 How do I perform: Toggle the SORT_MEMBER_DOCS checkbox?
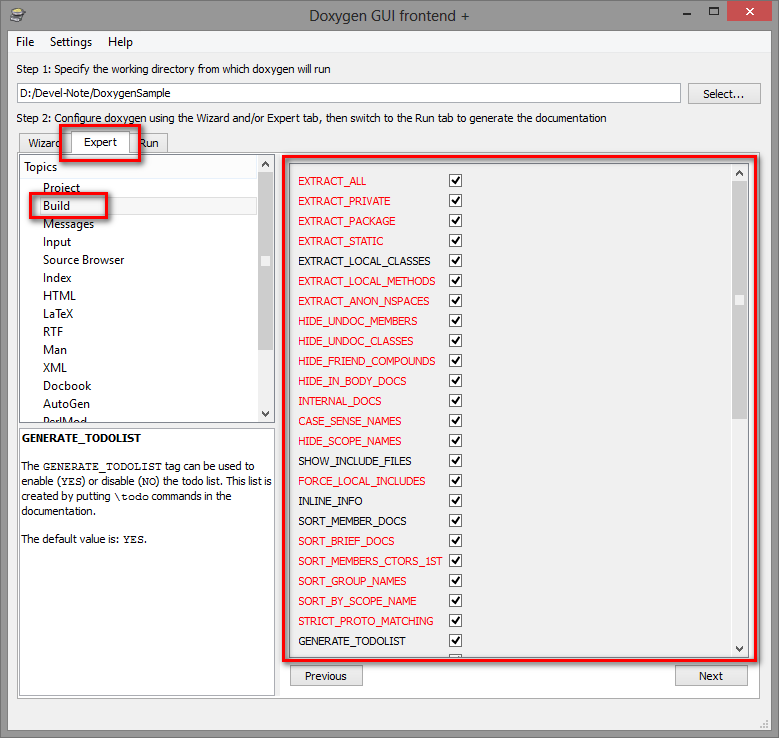pyautogui.click(x=455, y=520)
